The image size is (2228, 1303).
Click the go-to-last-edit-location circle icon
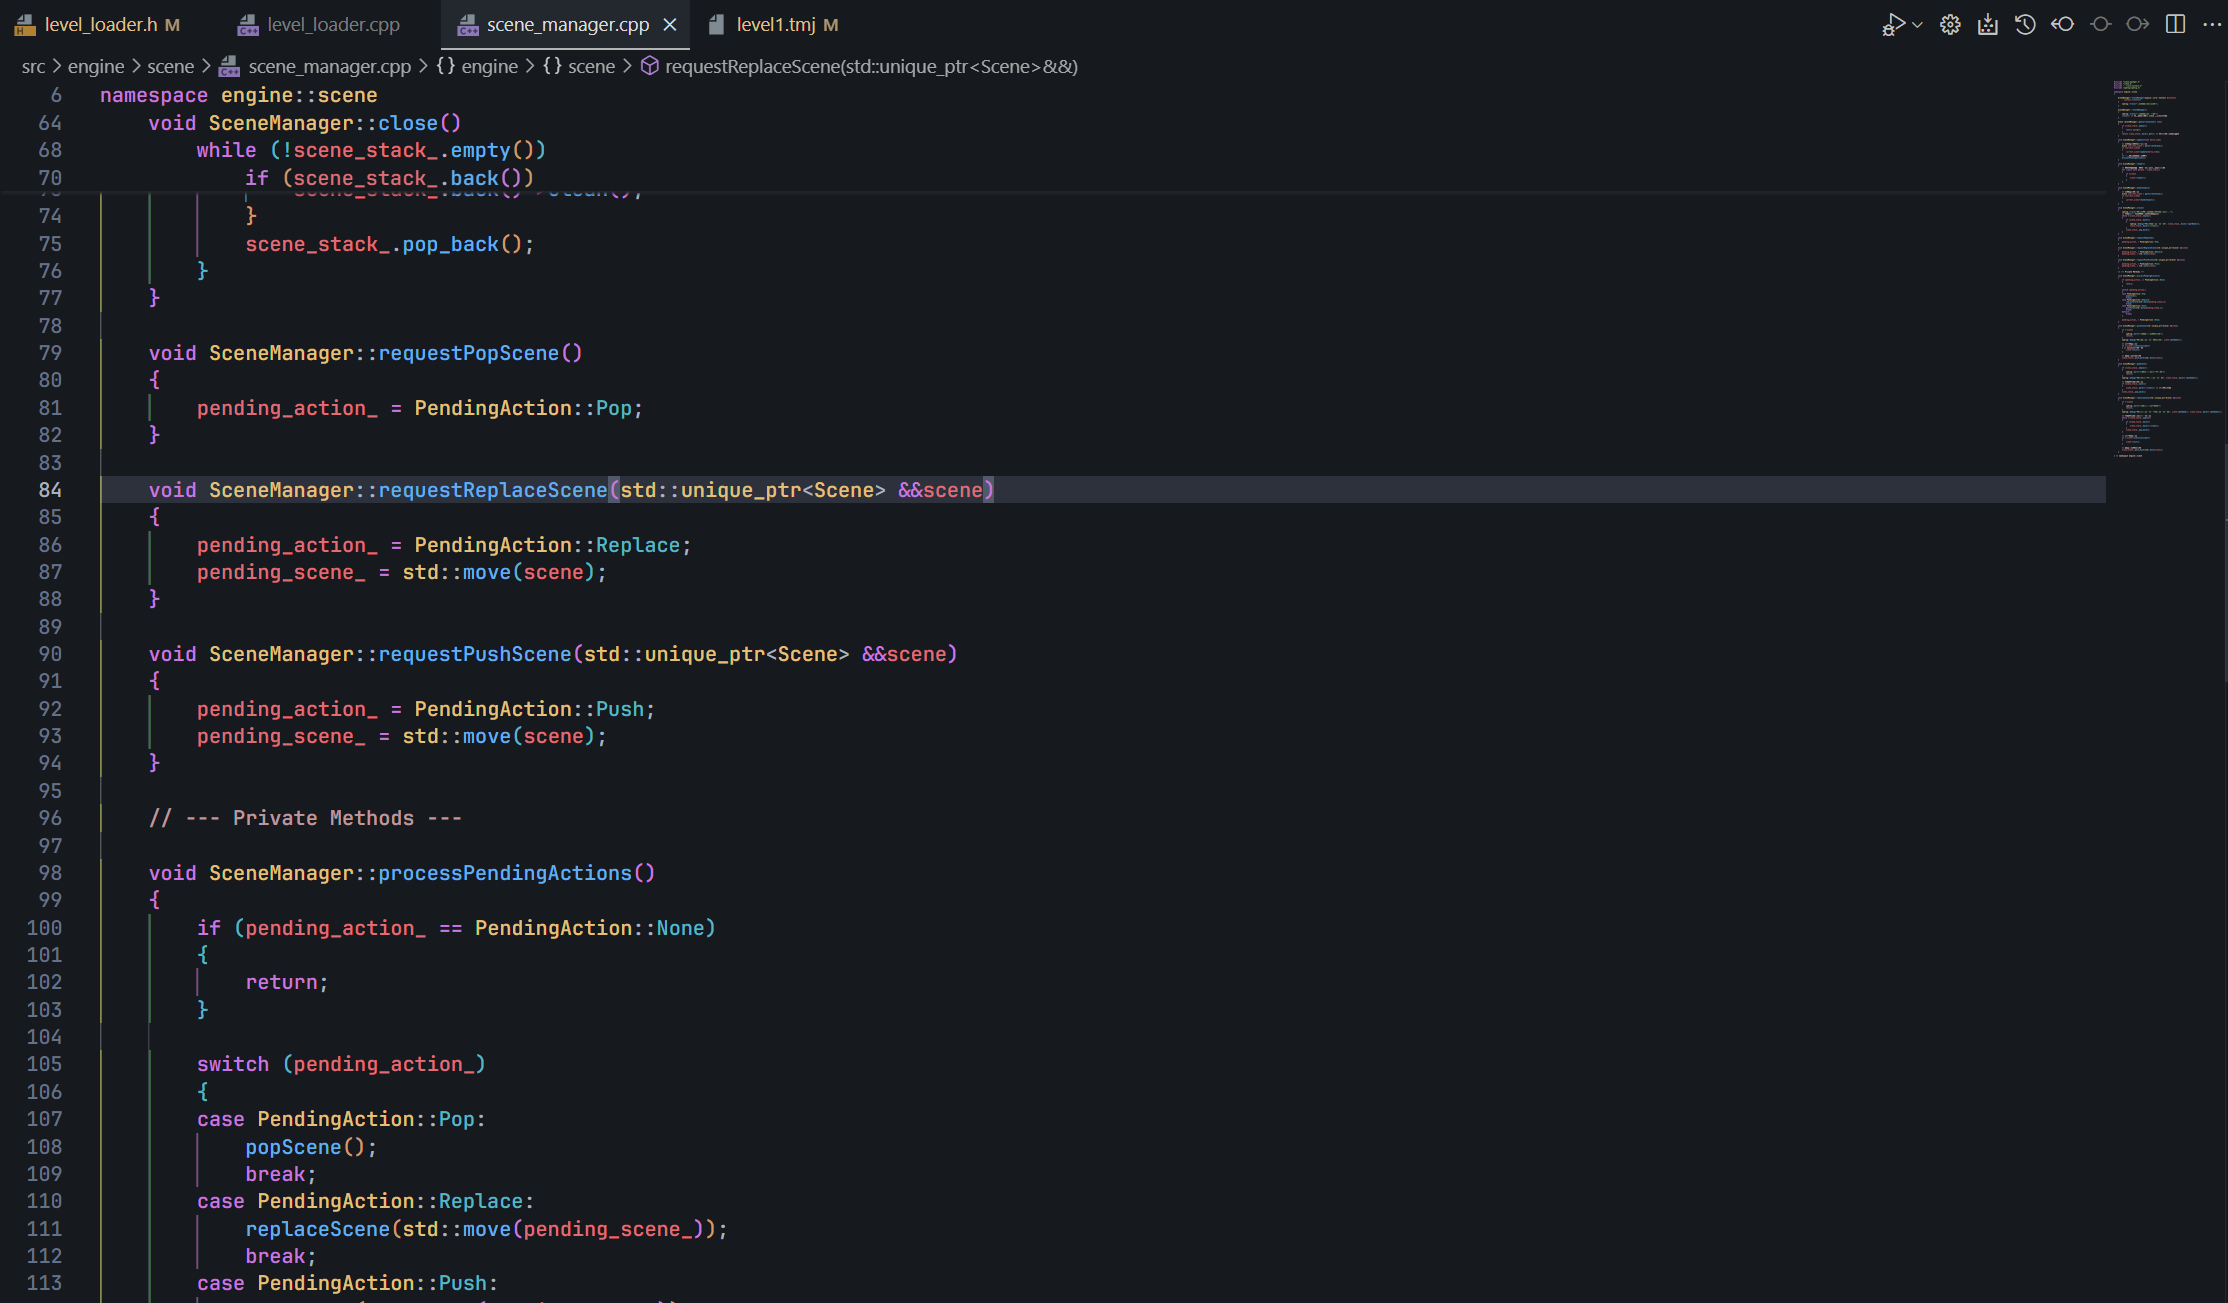2100,24
